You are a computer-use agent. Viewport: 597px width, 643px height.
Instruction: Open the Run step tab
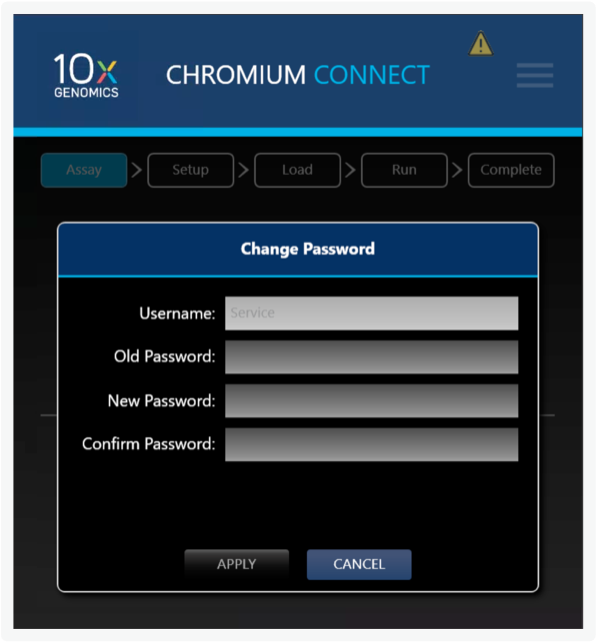[404, 170]
